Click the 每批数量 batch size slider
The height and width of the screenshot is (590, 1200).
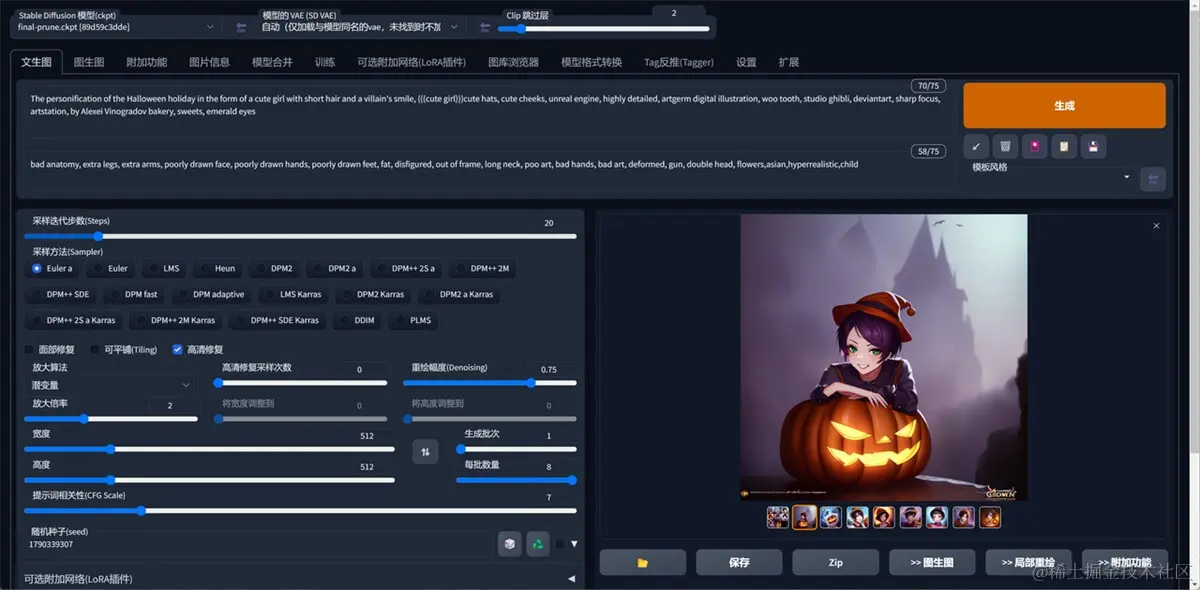pyautogui.click(x=516, y=479)
